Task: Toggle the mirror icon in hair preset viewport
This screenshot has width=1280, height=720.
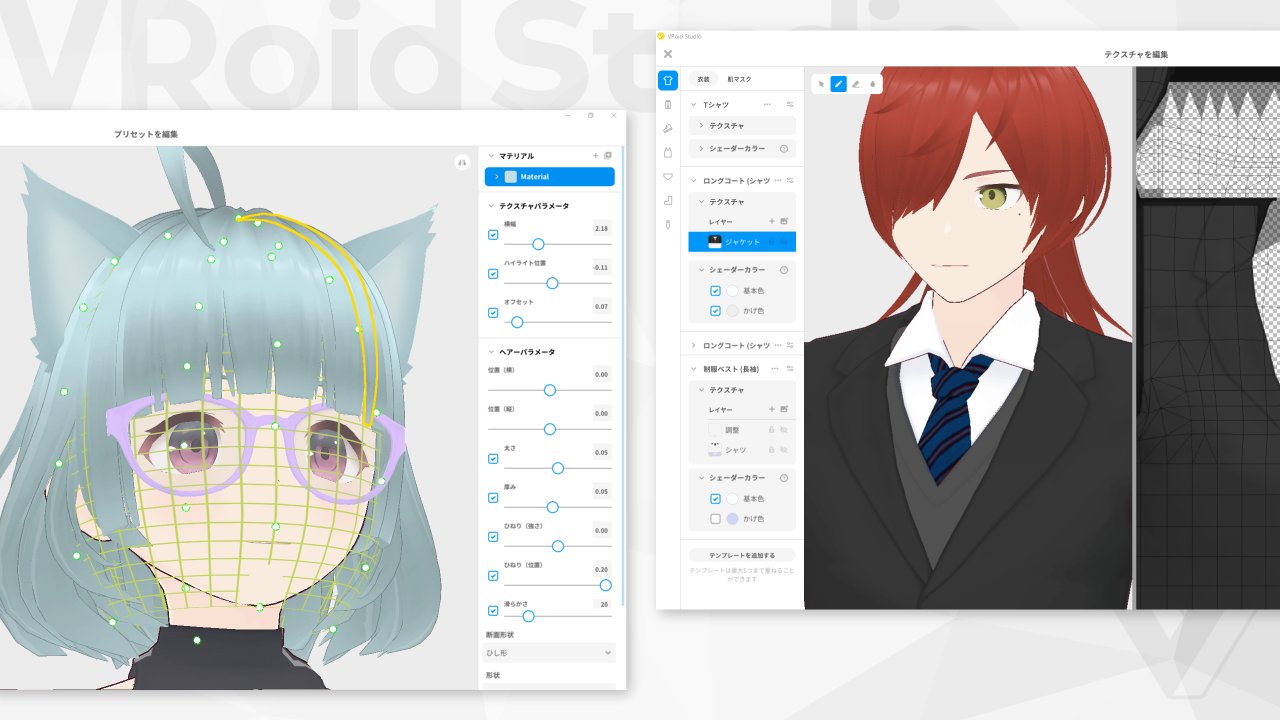Action: coord(461,161)
